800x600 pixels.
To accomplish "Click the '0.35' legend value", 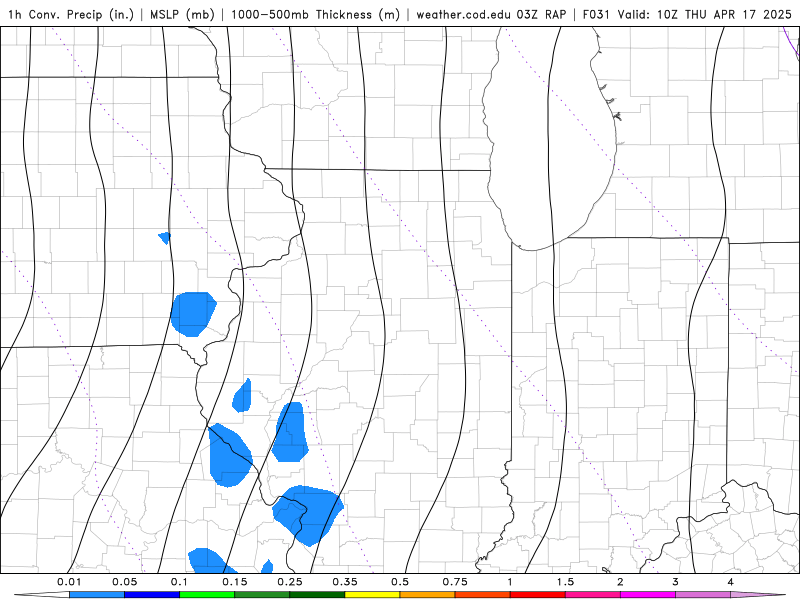I will tap(345, 582).
